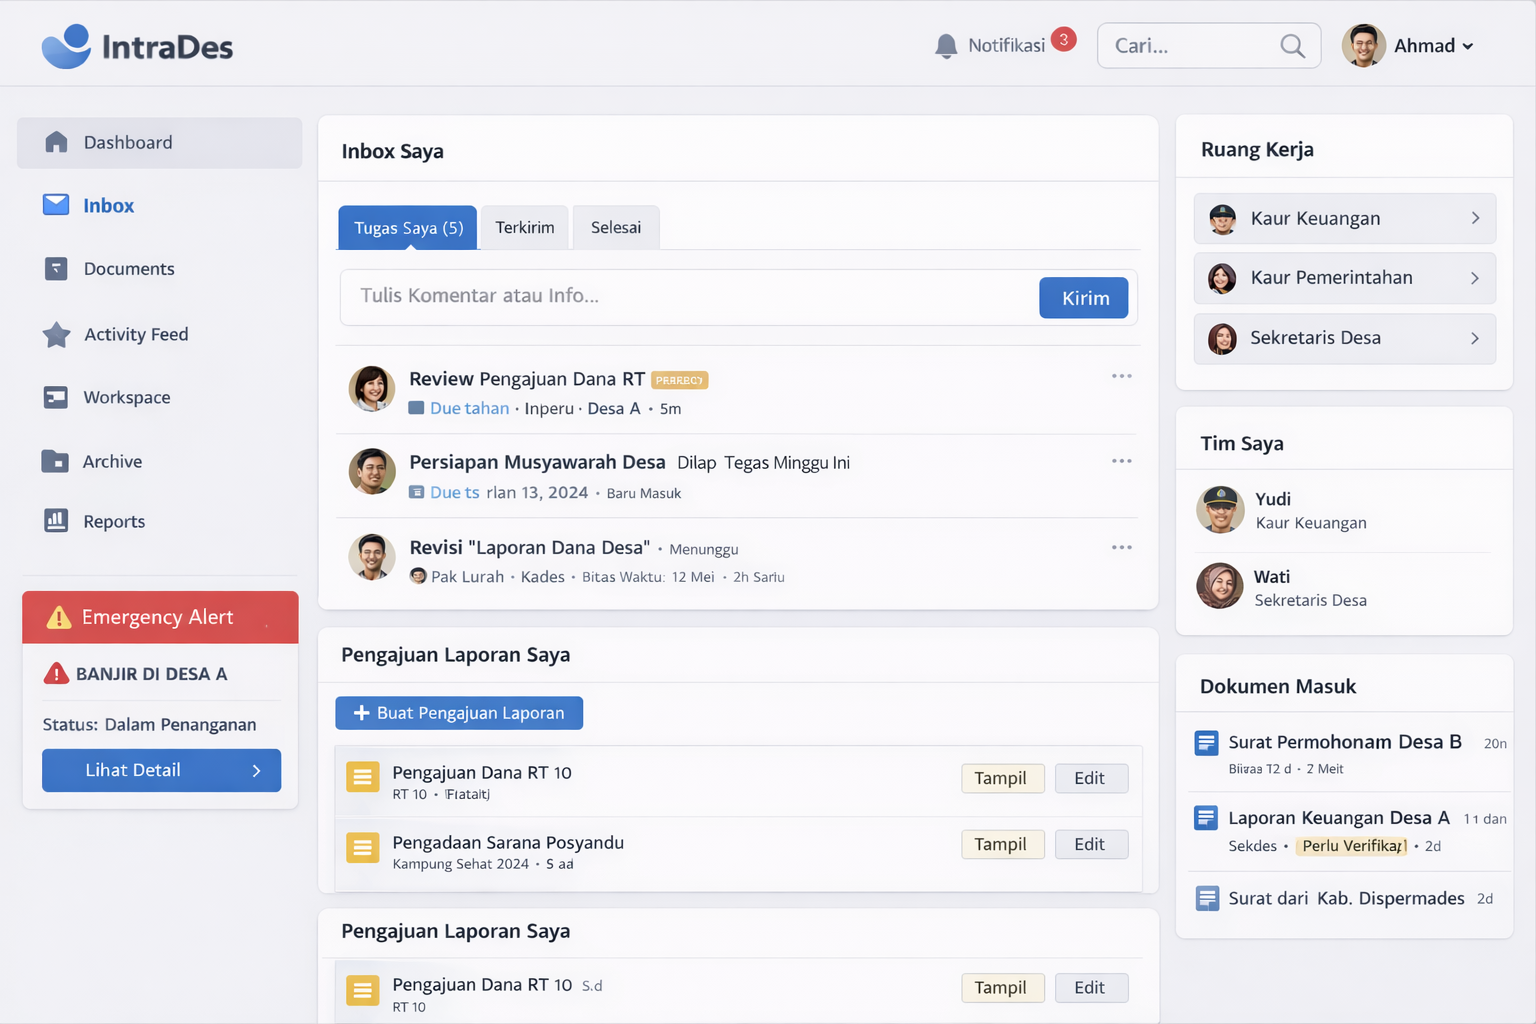Open options menu for Review Pengajuan Dana RT

1121,376
